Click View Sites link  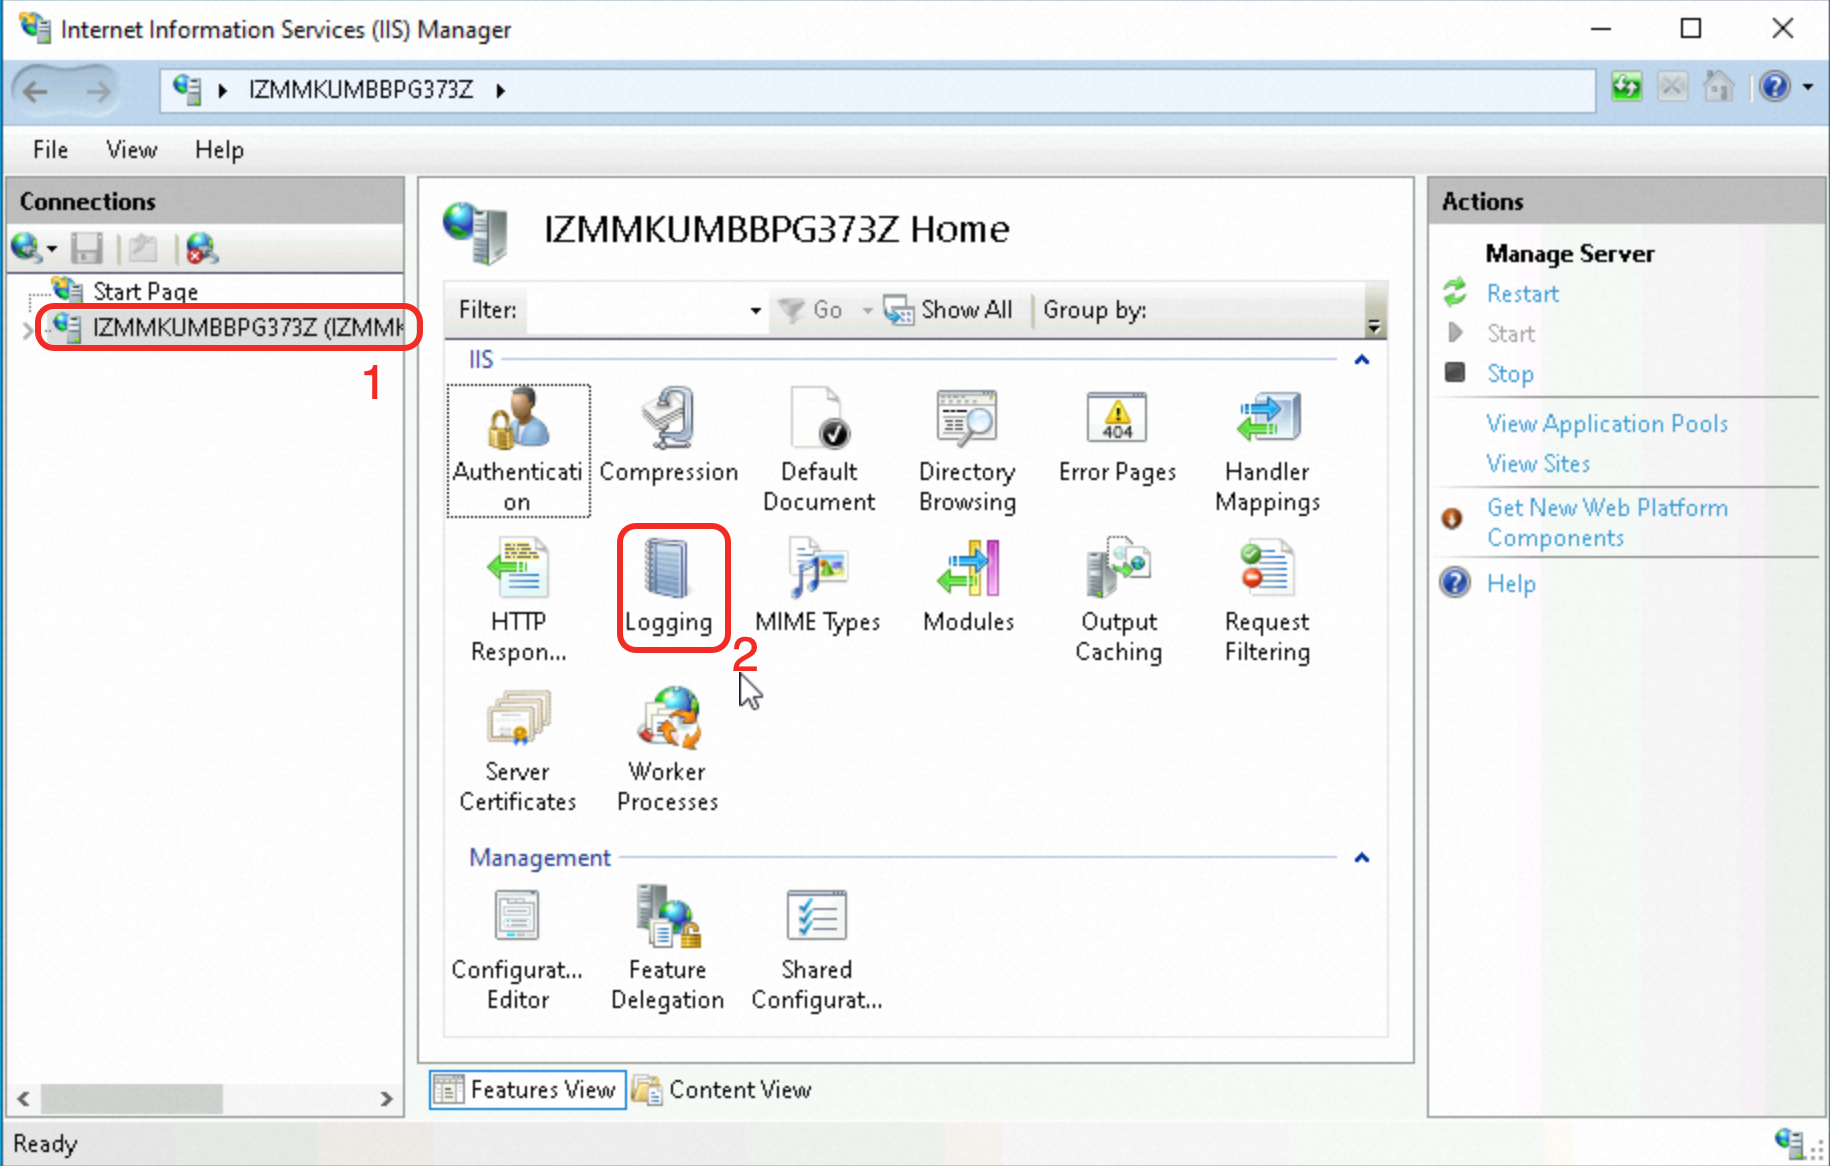1537,464
